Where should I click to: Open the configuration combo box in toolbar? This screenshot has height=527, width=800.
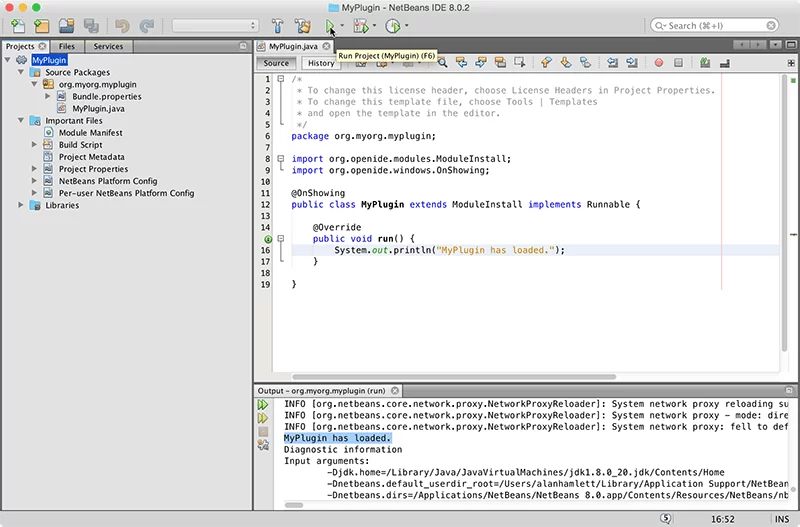point(215,26)
